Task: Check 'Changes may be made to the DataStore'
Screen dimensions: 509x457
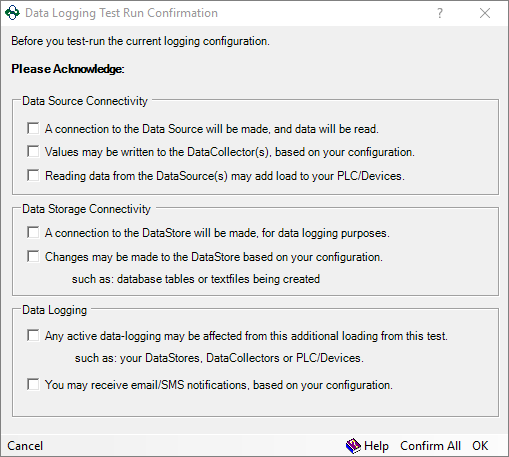Action: point(33,256)
